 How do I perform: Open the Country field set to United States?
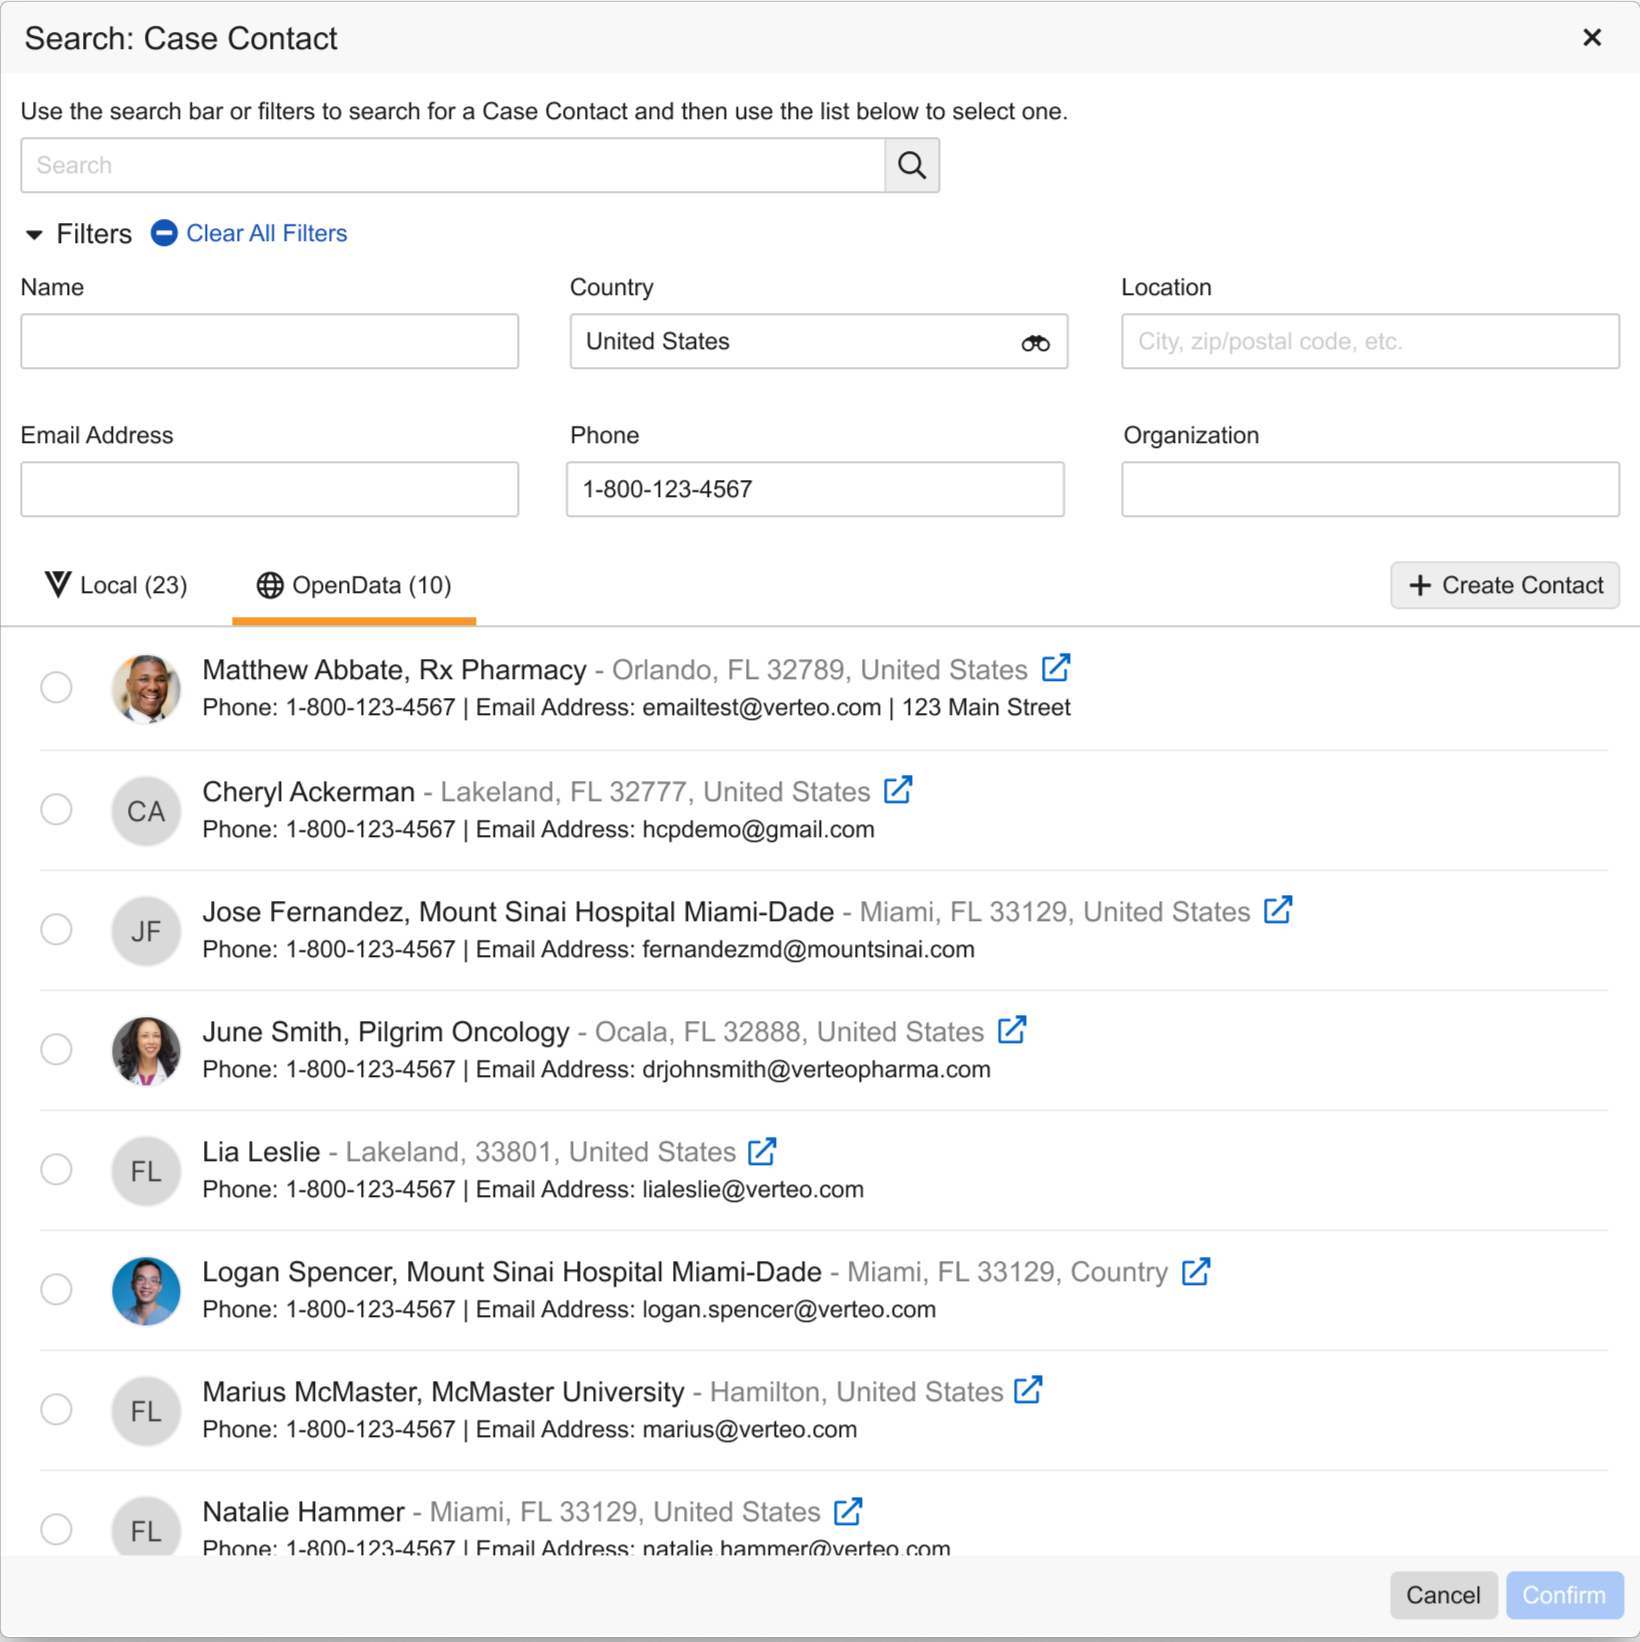pyautogui.click(x=795, y=342)
